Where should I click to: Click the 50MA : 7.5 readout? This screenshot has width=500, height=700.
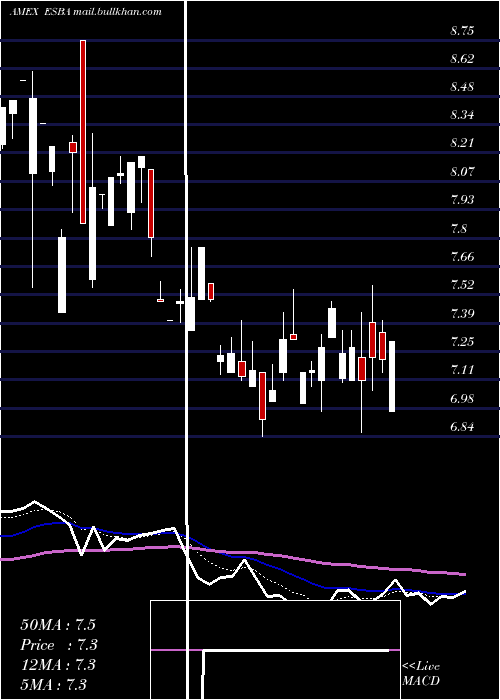pyautogui.click(x=58, y=625)
